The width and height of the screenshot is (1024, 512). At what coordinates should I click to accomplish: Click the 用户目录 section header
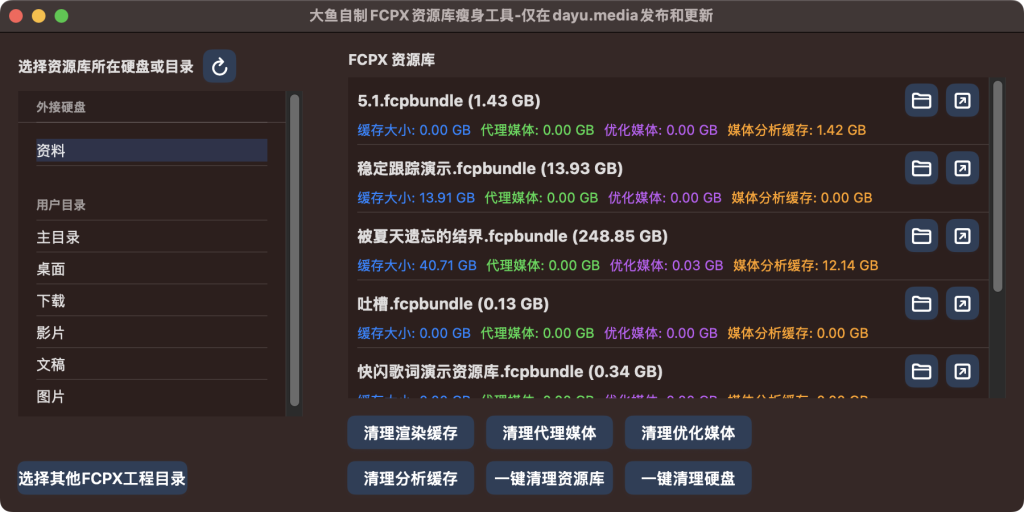click(61, 205)
